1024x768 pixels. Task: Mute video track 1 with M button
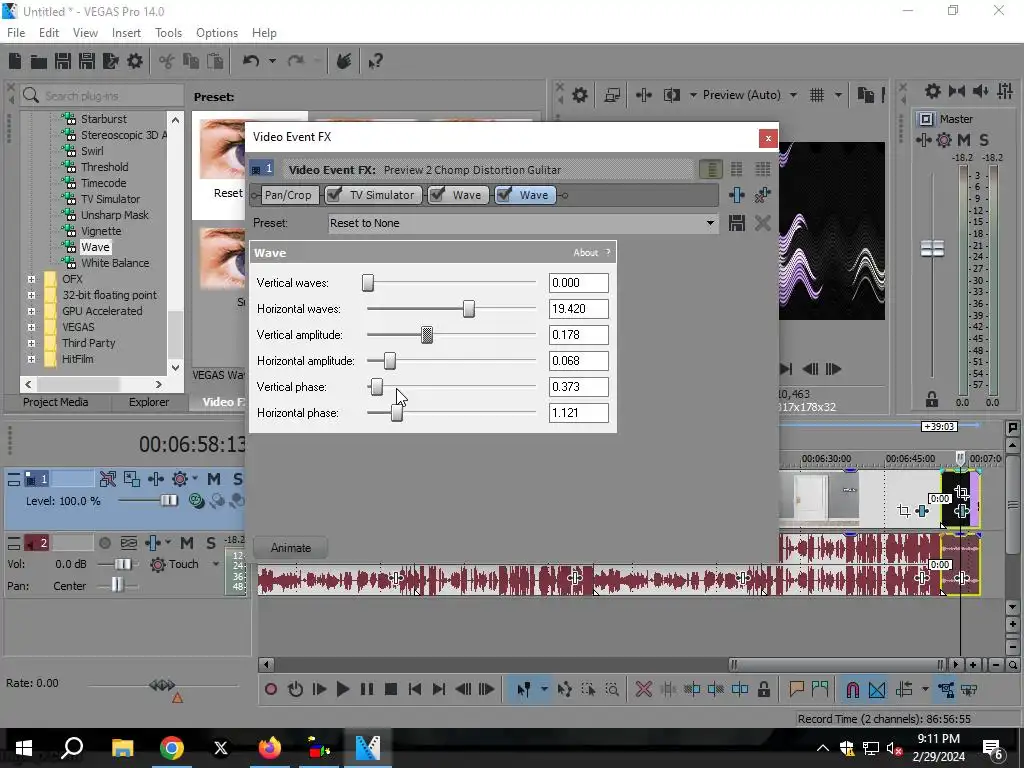[214, 479]
